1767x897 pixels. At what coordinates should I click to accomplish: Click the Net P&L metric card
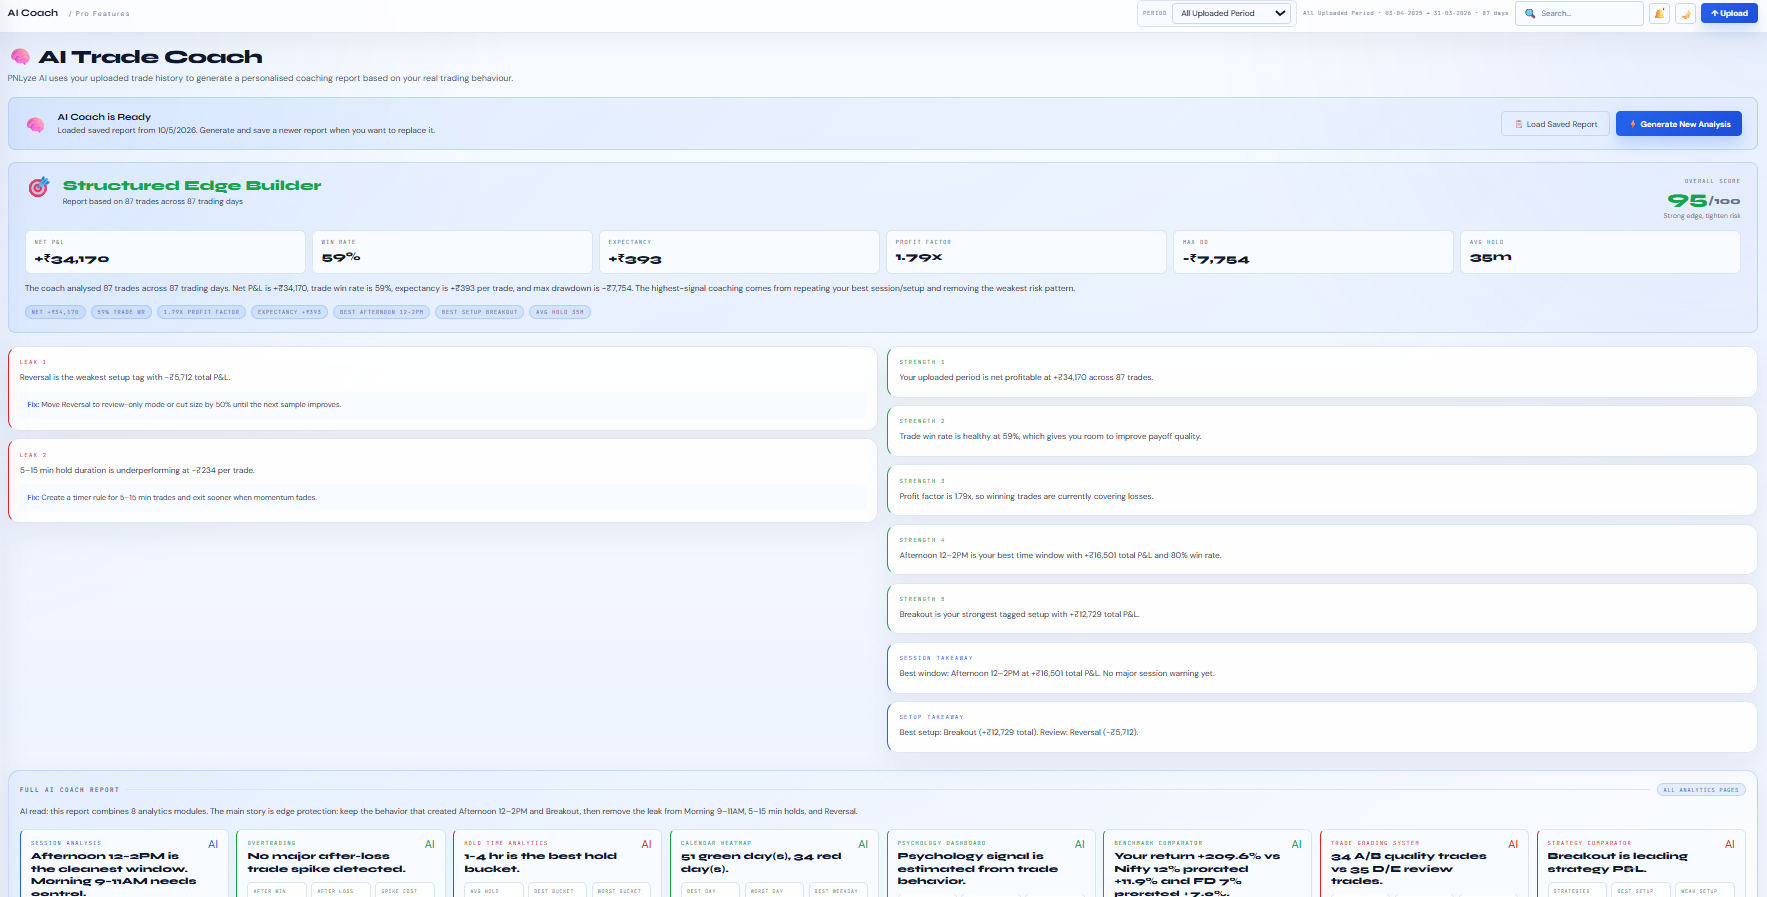[x=165, y=252]
